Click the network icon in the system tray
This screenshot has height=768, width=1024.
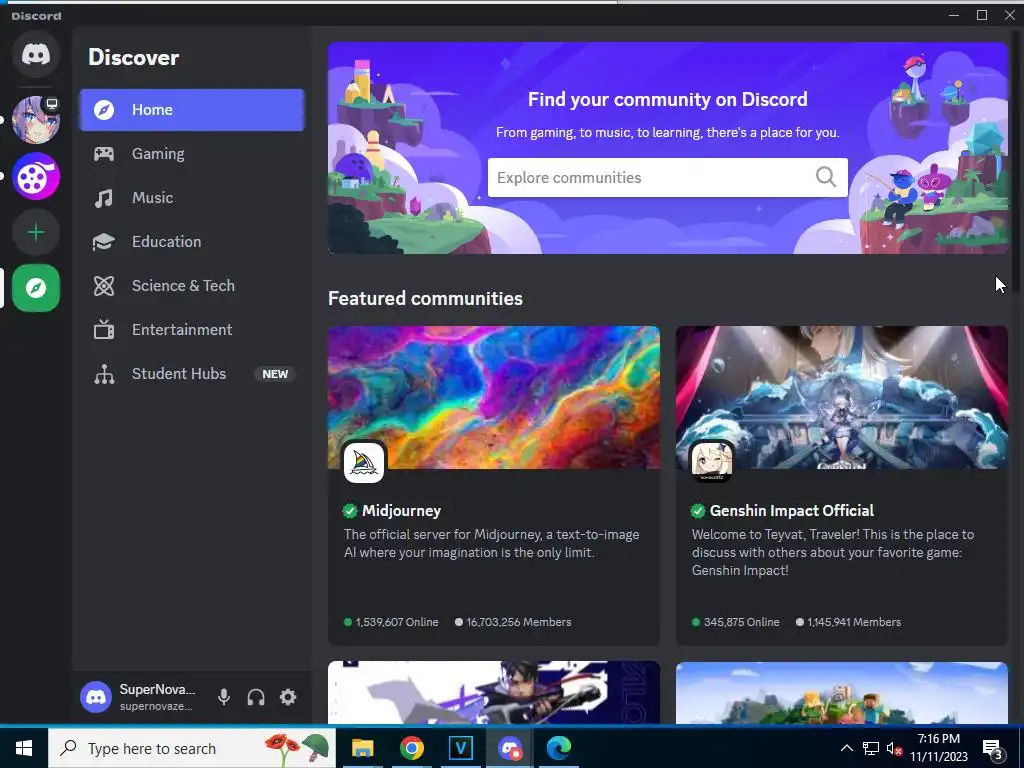pos(871,748)
